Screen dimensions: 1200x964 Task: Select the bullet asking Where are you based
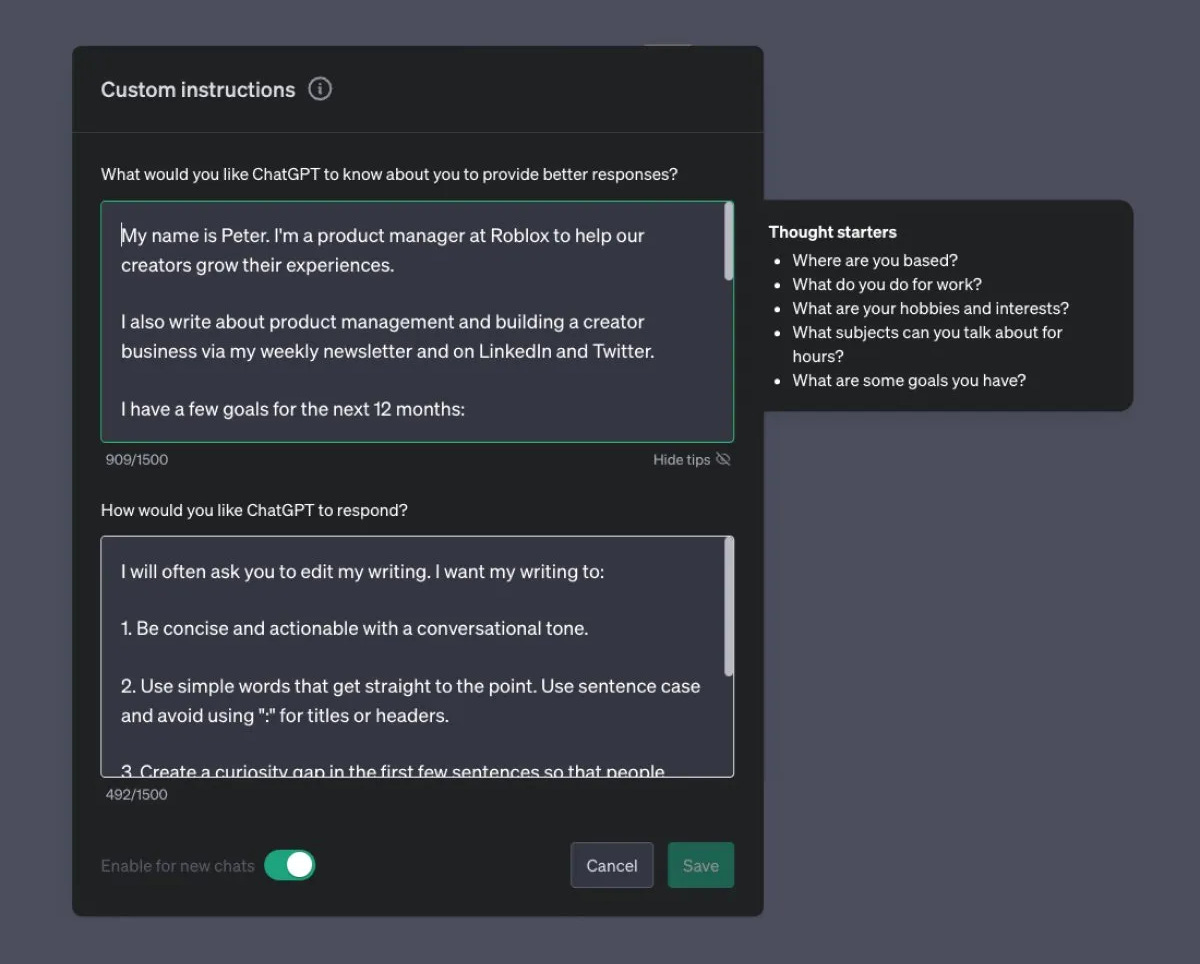[x=874, y=260]
